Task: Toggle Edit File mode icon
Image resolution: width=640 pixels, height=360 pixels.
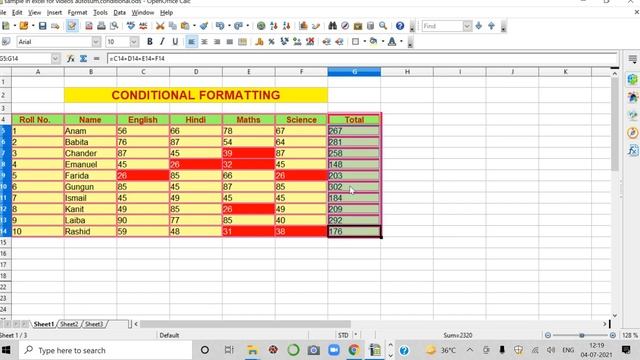Action: tap(72, 26)
